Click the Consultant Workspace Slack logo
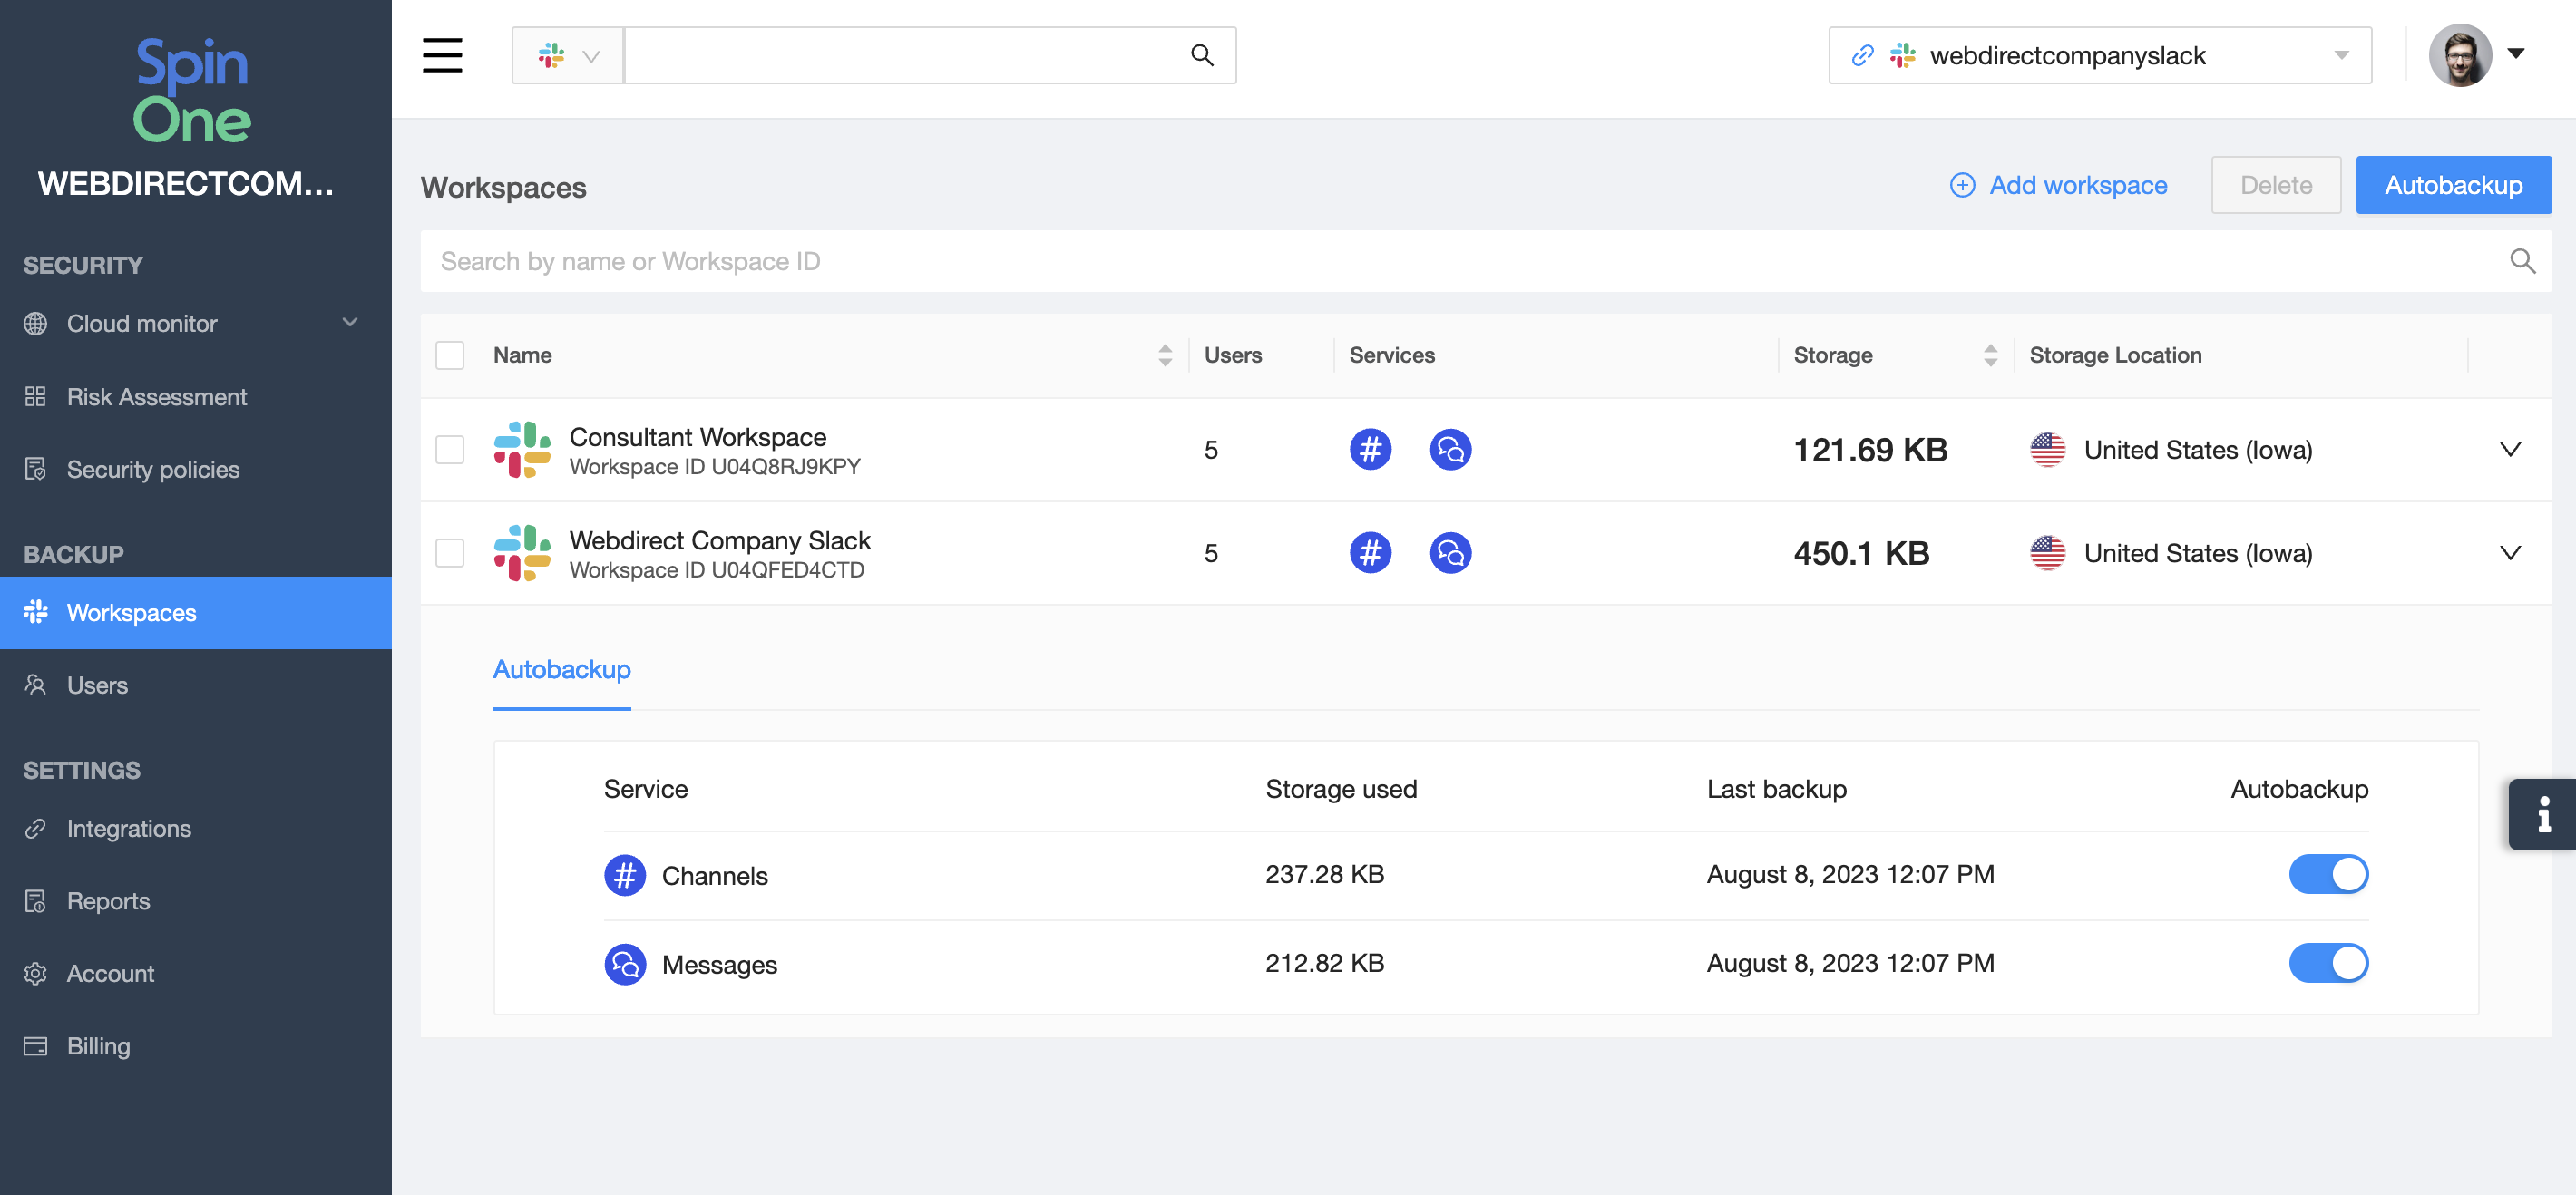The height and width of the screenshot is (1195, 2576). click(x=522, y=450)
